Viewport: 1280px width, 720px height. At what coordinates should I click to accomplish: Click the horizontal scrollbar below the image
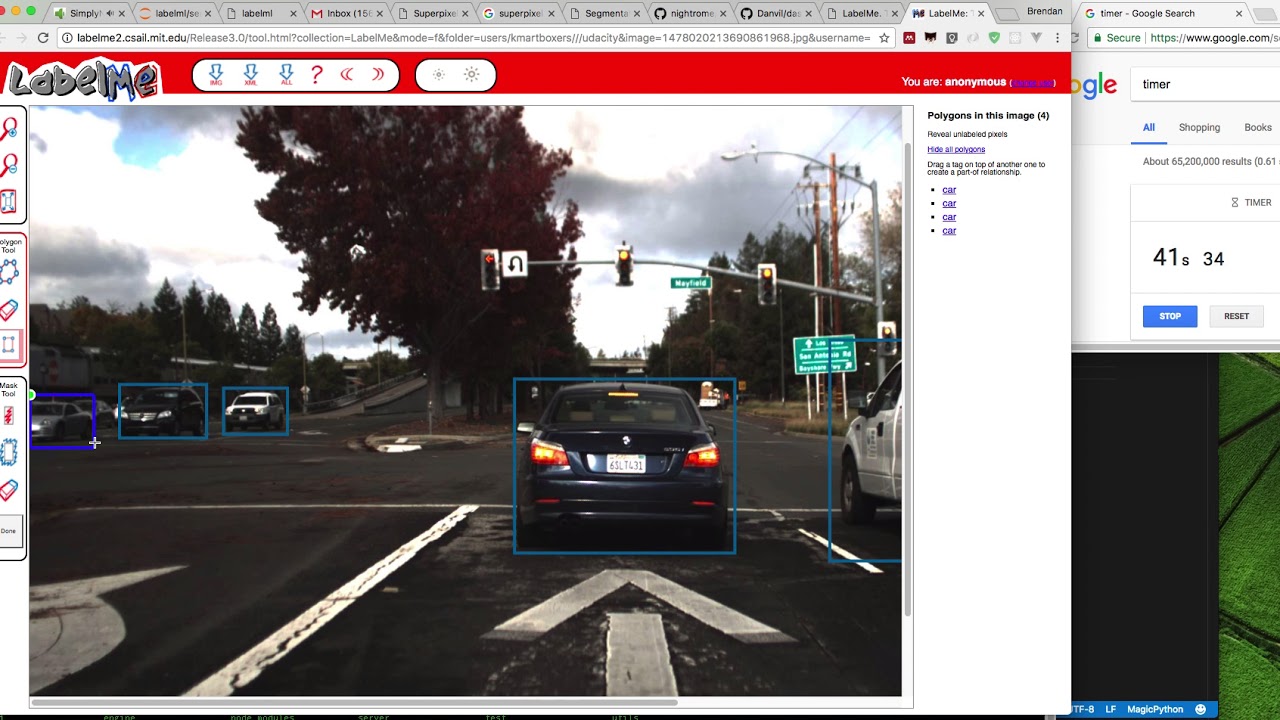[x=355, y=702]
